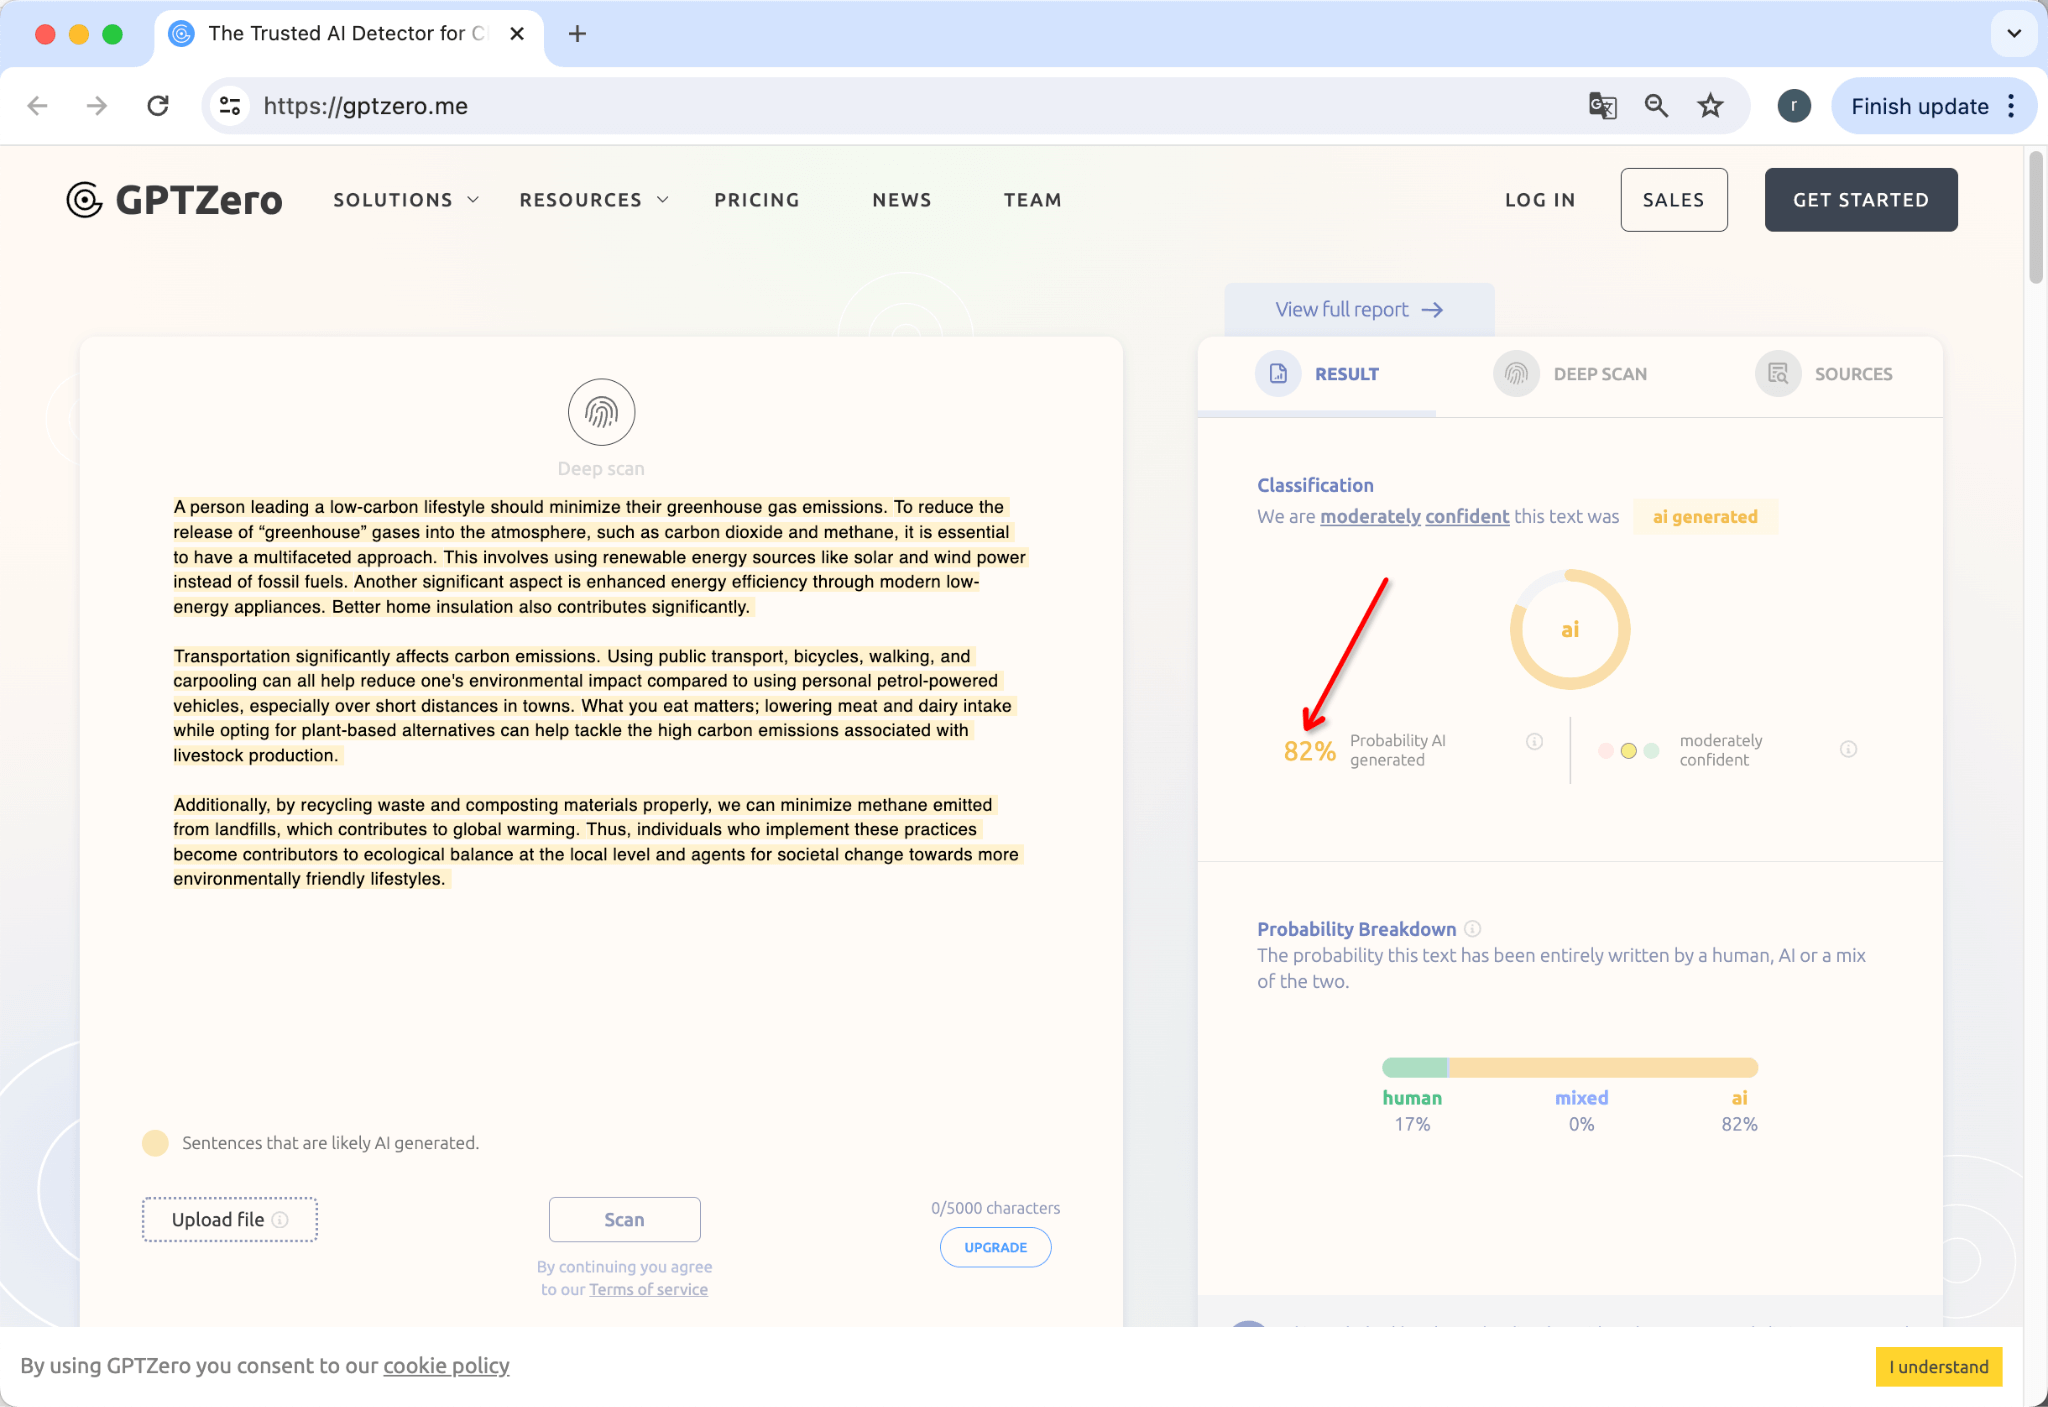Click the circular AI probability gauge
Screen dimensions: 2048x1407
tap(1570, 630)
